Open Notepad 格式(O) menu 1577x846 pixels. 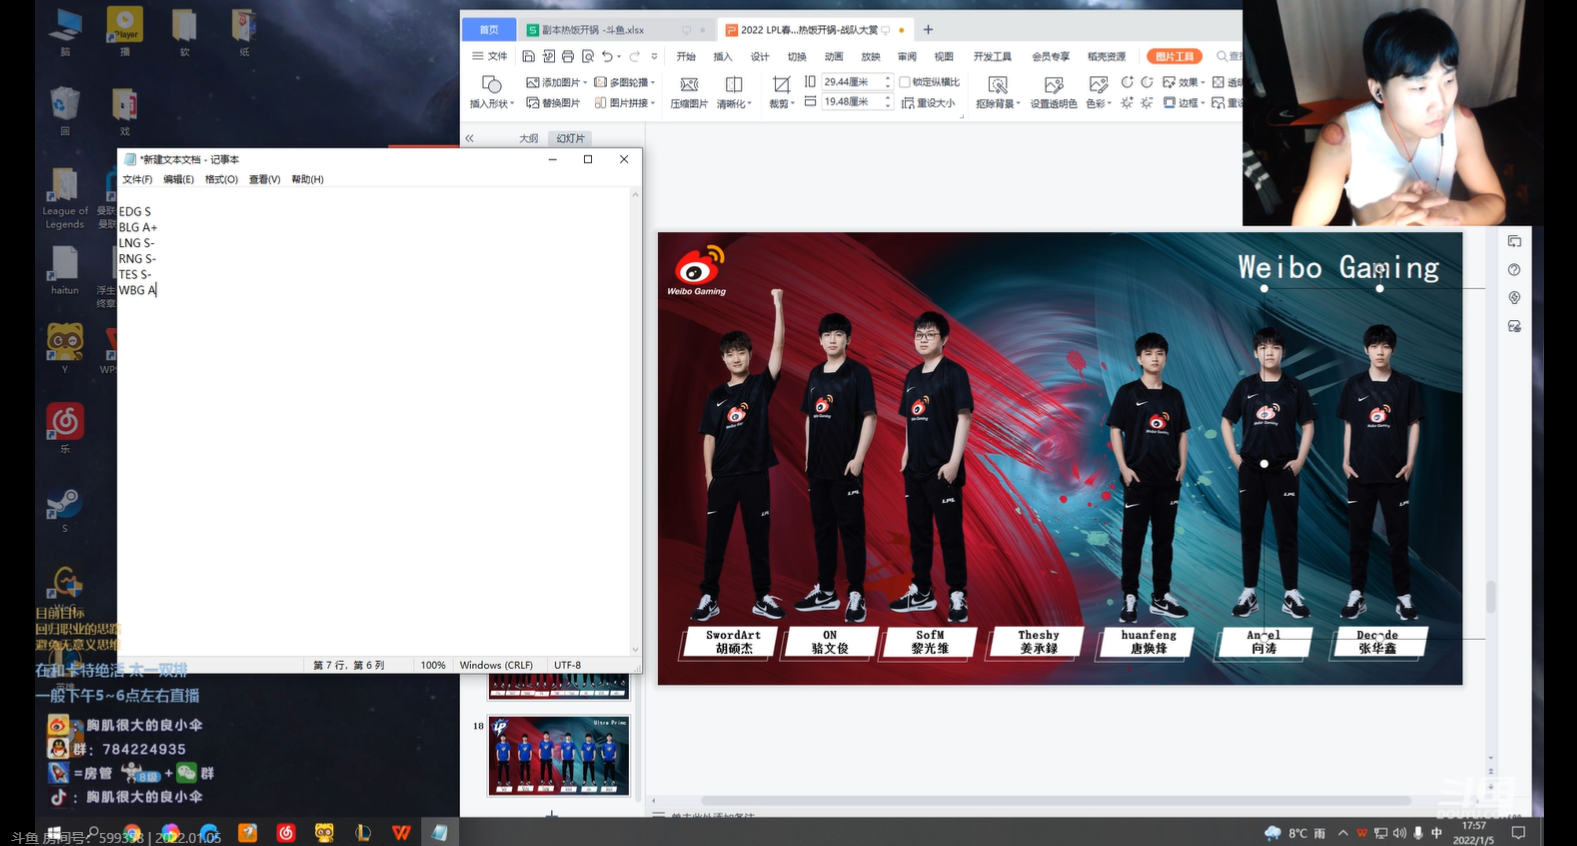click(221, 179)
